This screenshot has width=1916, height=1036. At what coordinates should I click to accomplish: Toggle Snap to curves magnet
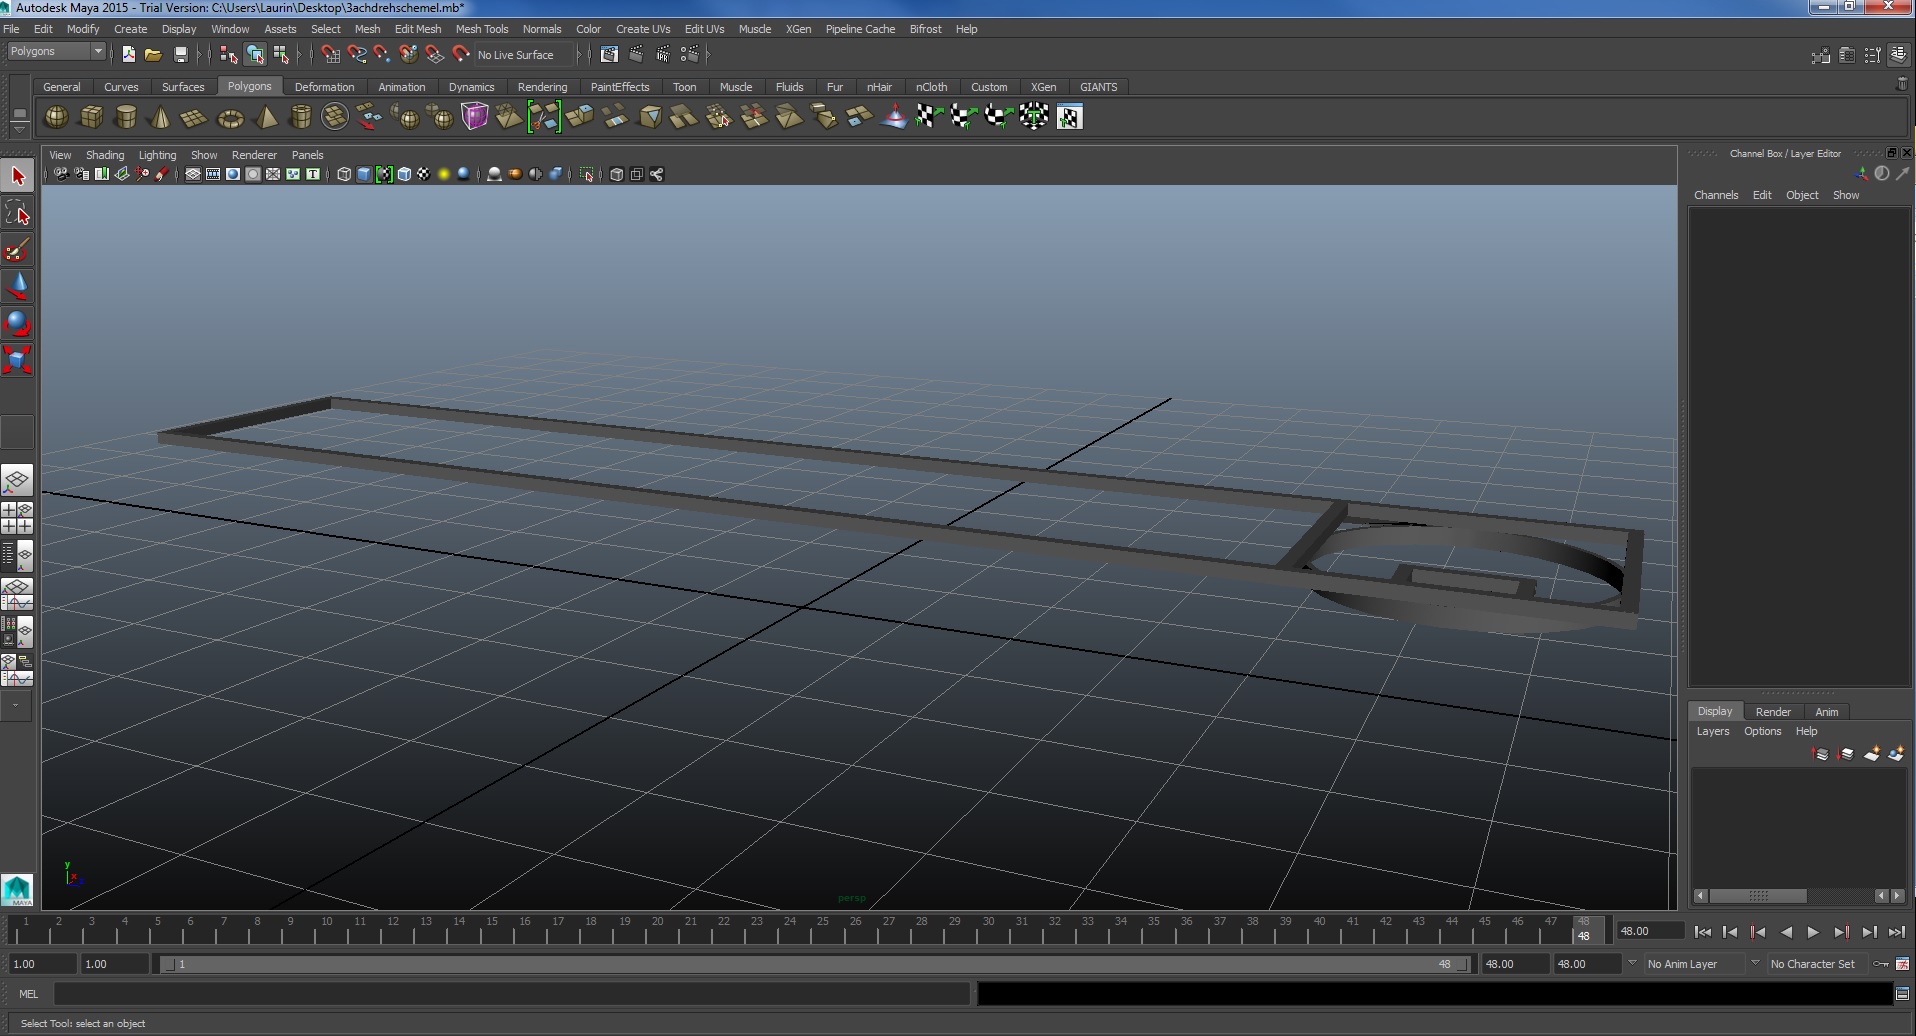[x=356, y=54]
